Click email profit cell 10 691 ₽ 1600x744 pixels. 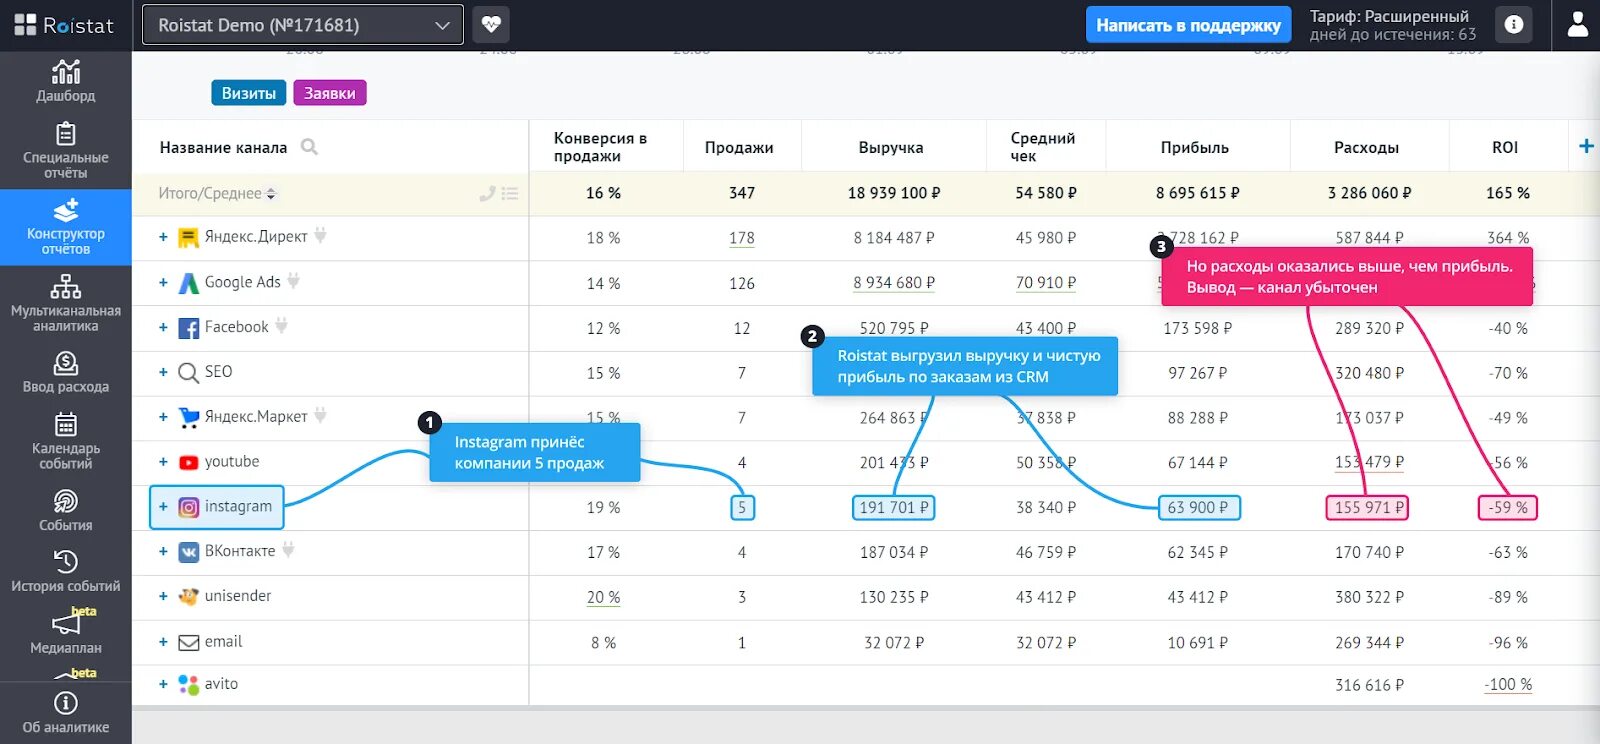(1198, 643)
